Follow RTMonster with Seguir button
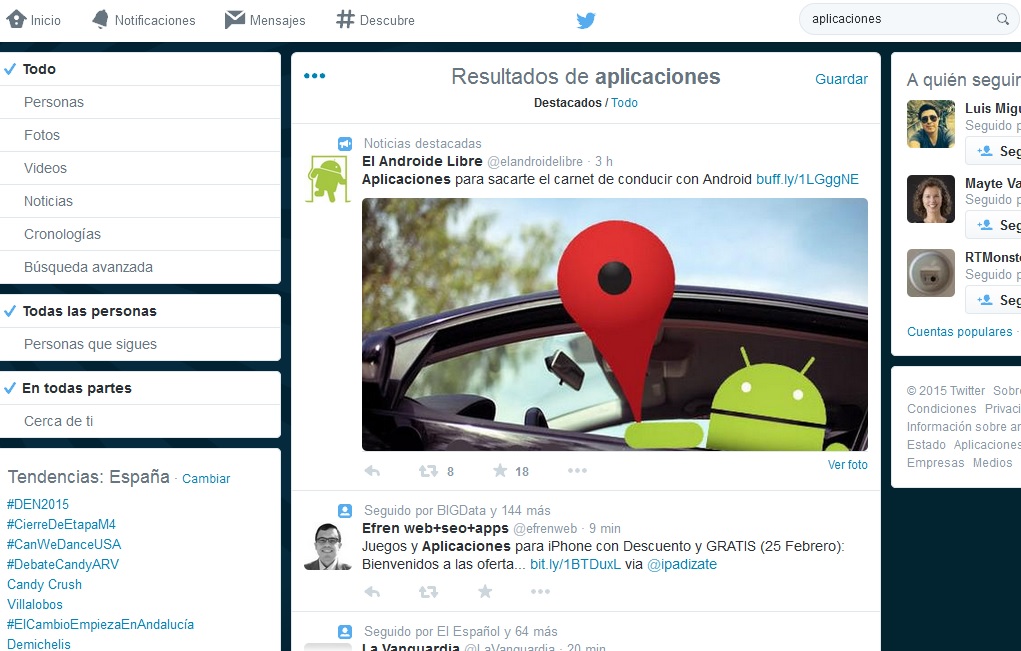Viewport: 1021px width, 651px height. [994, 300]
